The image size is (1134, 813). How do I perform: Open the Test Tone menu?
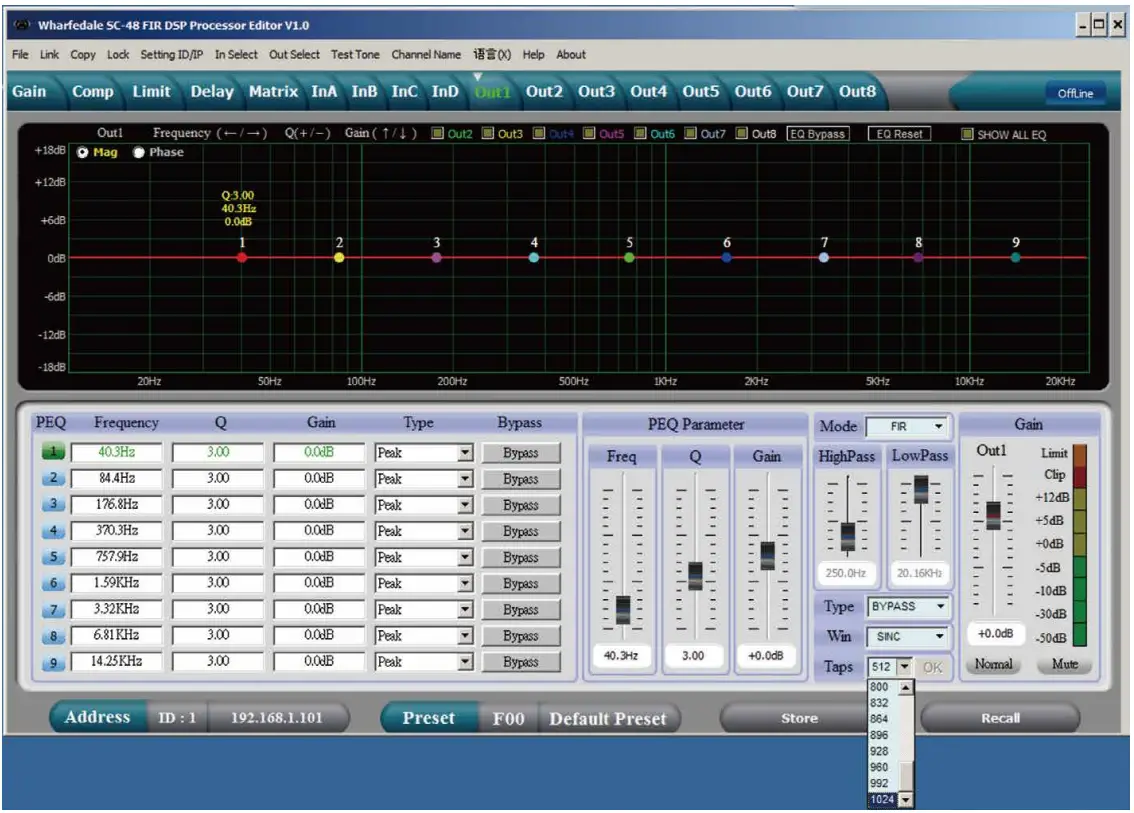pyautogui.click(x=355, y=54)
